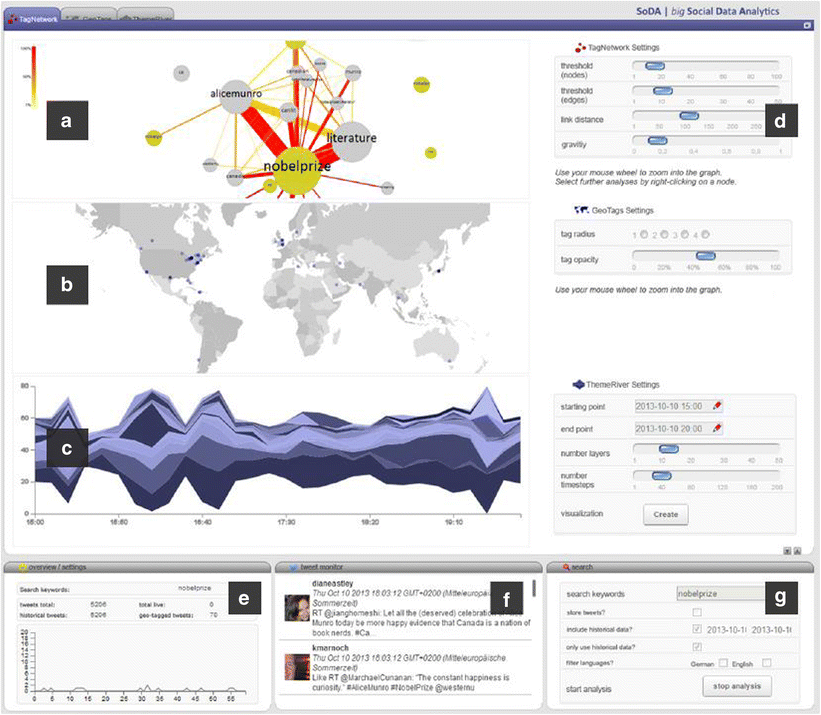The height and width of the screenshot is (715, 821).
Task: Click the dianeastley username in tweet monitor
Action: pyautogui.click(x=332, y=584)
